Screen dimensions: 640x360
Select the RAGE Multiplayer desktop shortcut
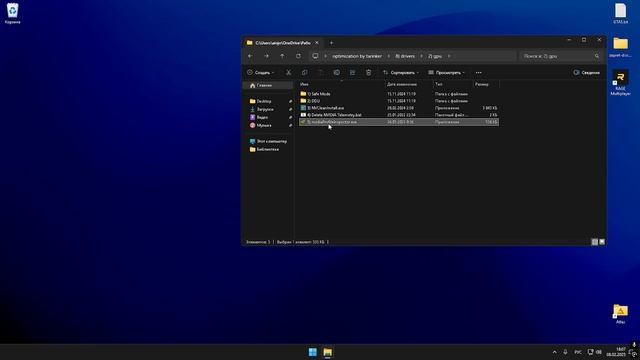point(620,83)
